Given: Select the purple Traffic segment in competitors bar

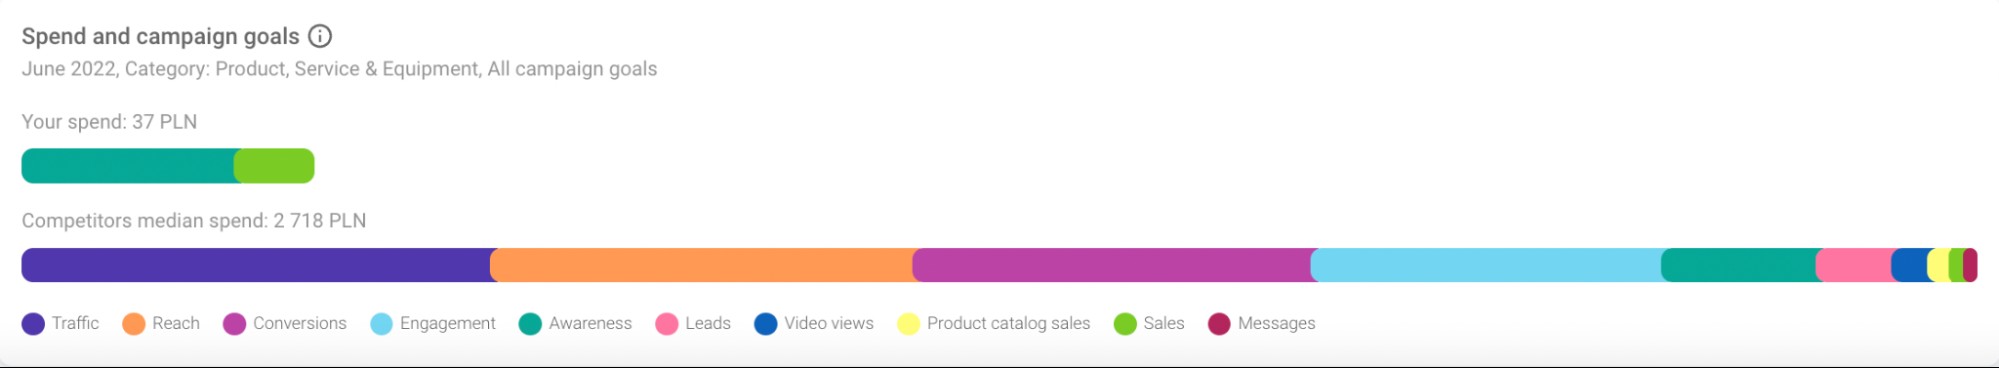Looking at the screenshot, I should pos(256,265).
